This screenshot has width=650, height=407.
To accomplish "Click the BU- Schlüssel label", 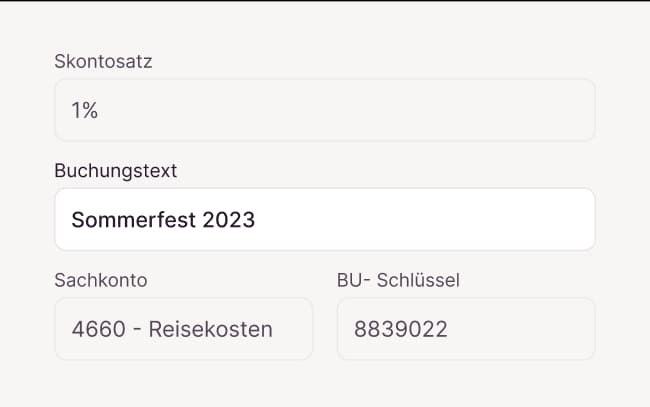I will (x=398, y=280).
